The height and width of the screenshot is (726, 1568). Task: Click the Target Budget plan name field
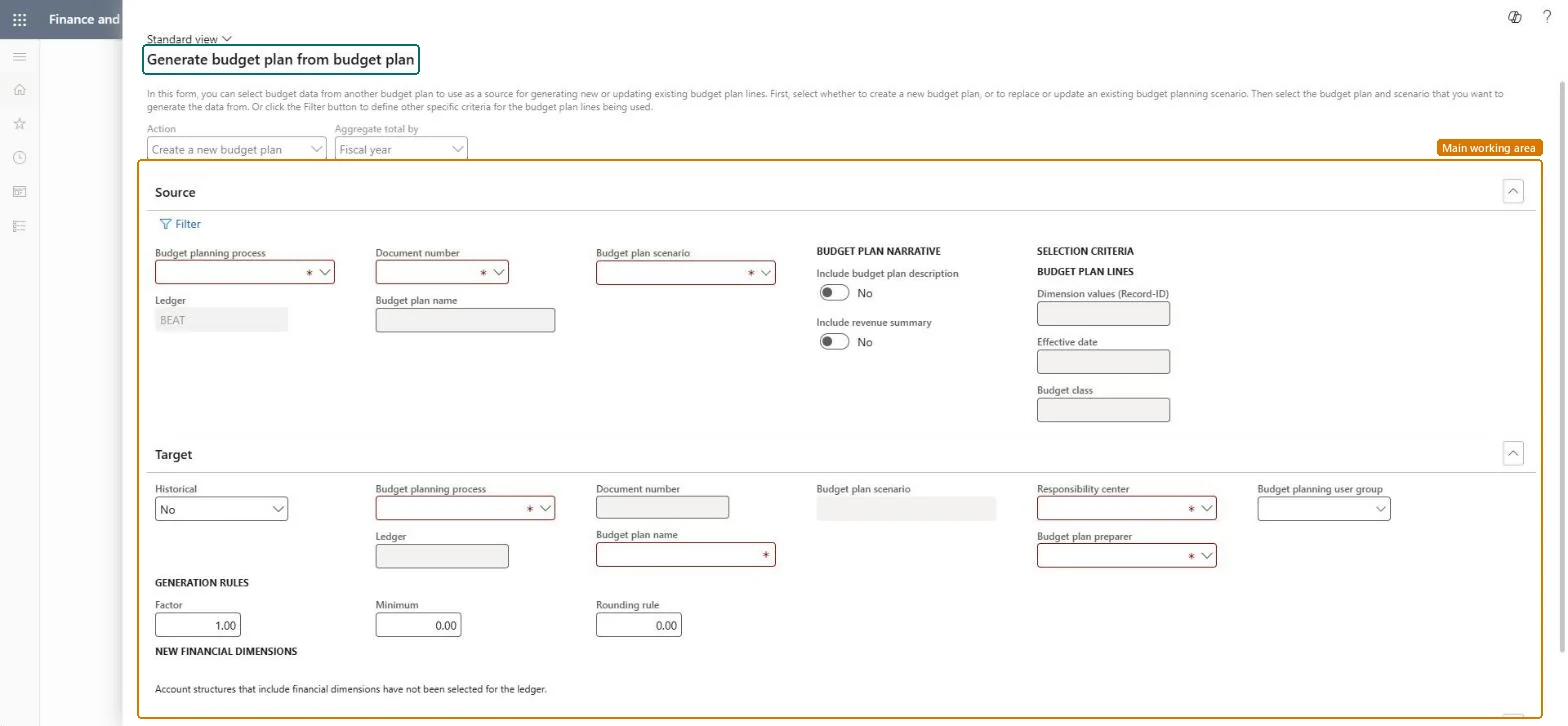[686, 554]
